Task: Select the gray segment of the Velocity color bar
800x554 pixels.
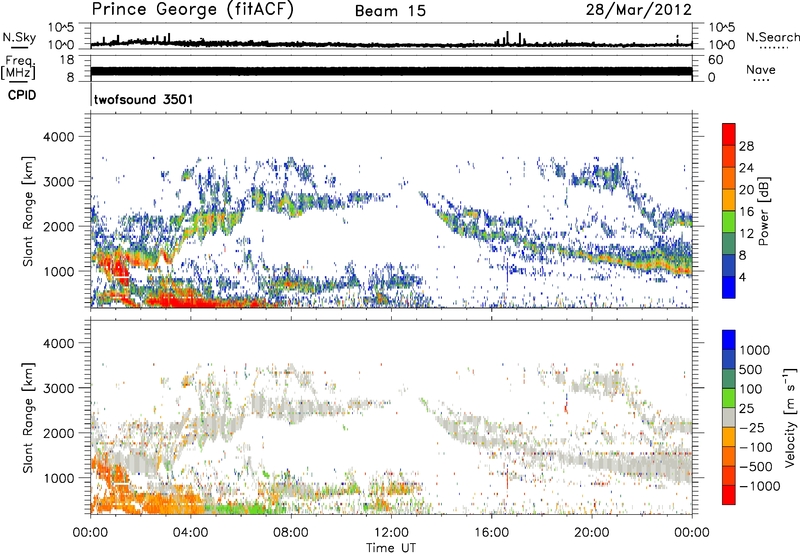Action: pos(729,417)
